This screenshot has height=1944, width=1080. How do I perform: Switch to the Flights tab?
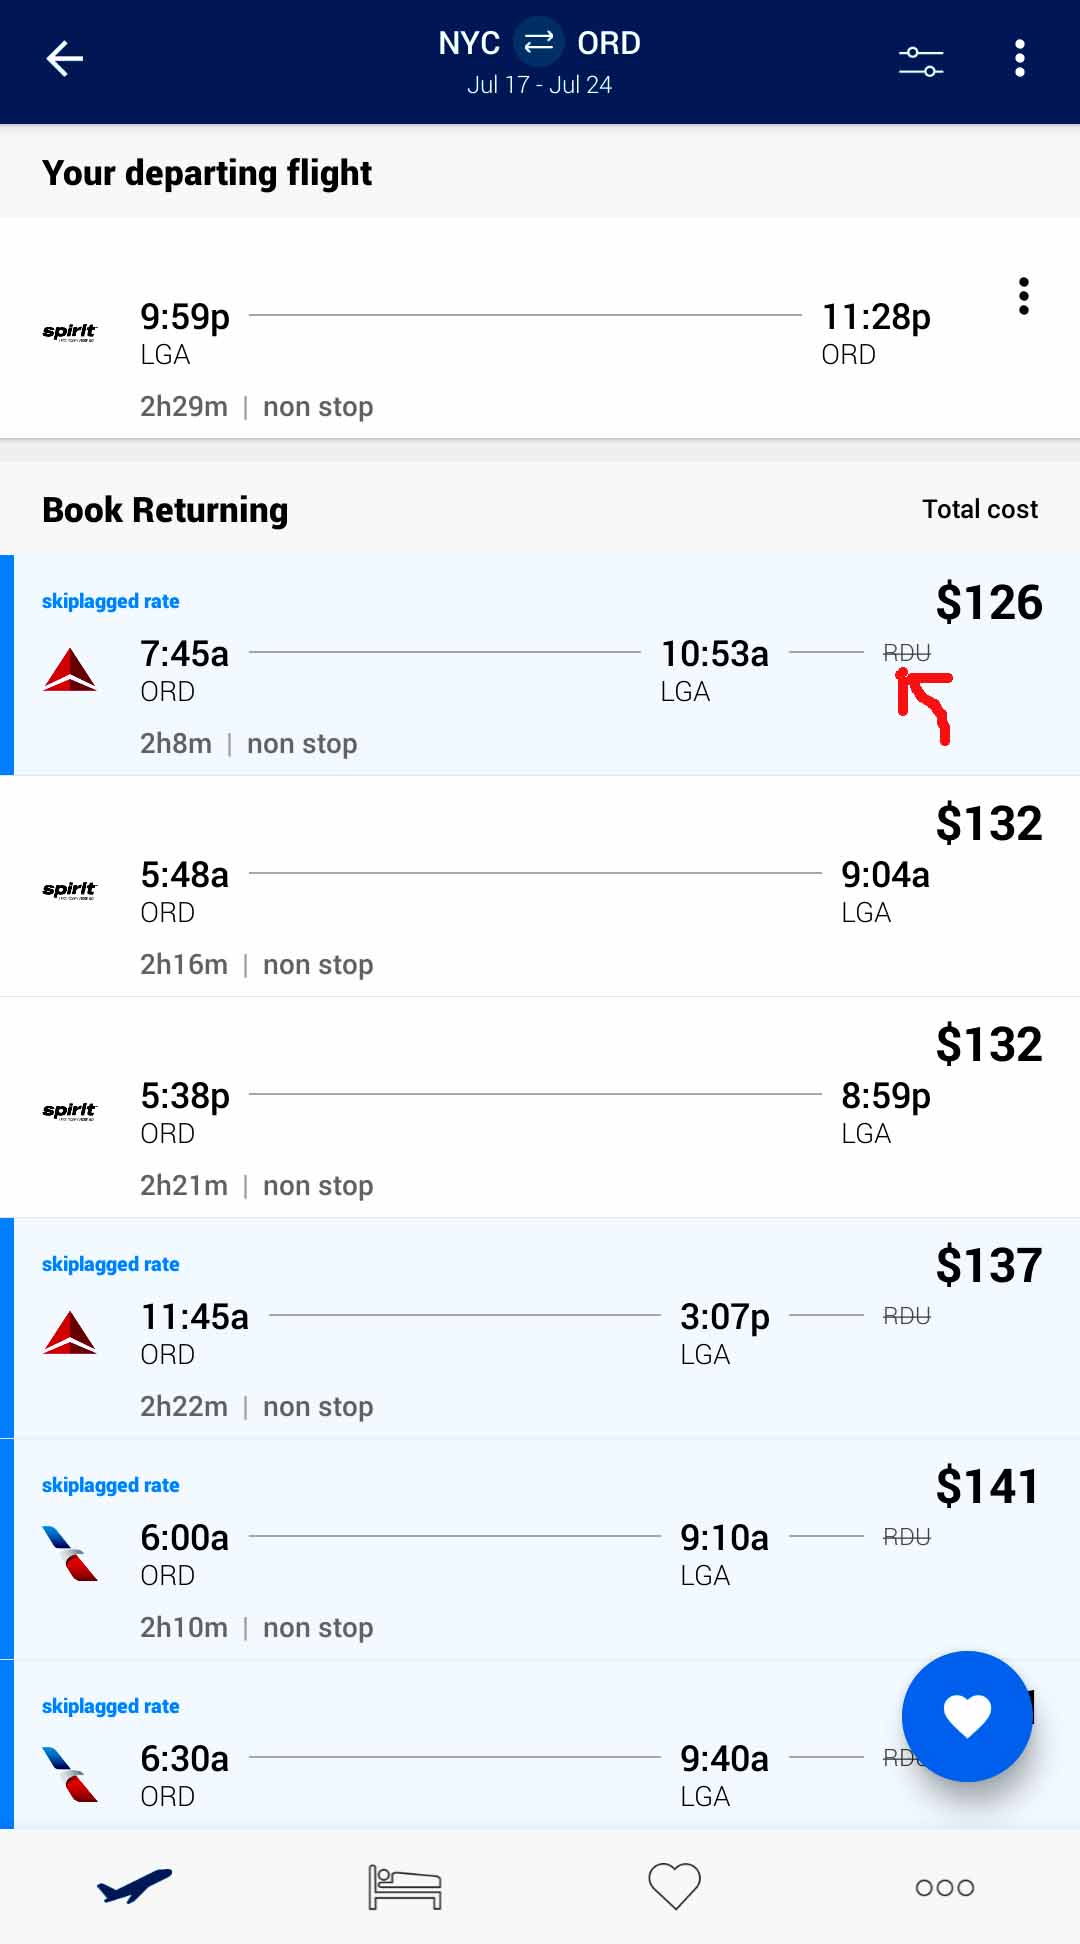pos(135,1886)
